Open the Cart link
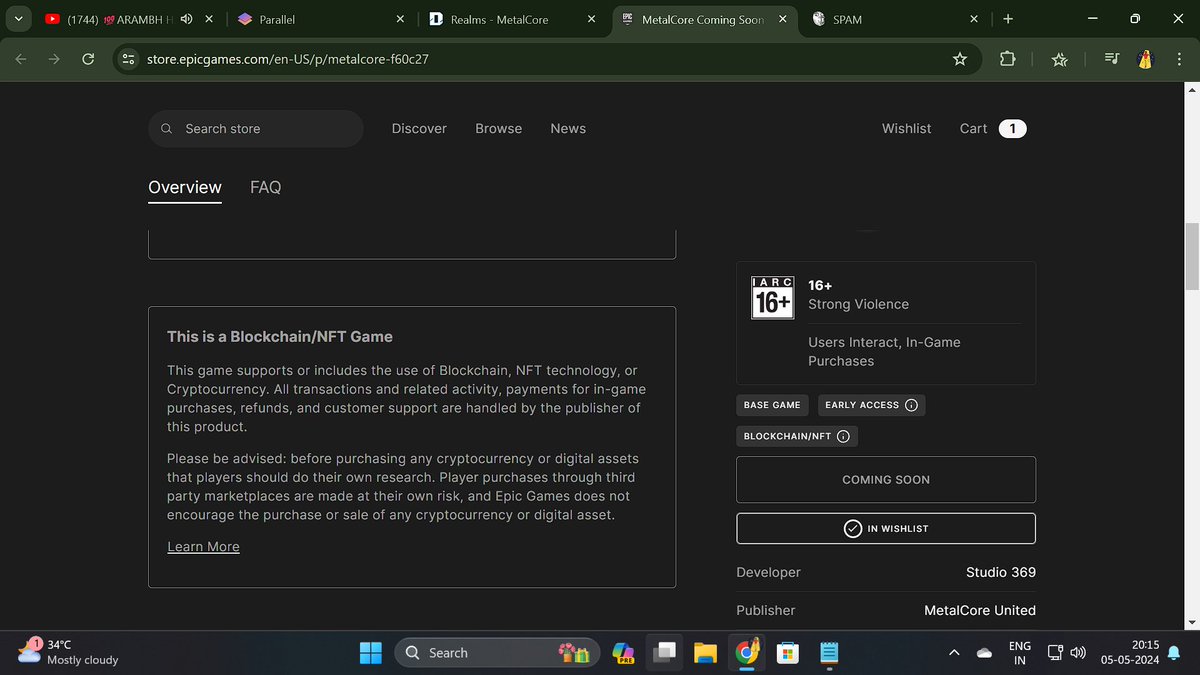This screenshot has width=1200, height=675. click(x=973, y=129)
